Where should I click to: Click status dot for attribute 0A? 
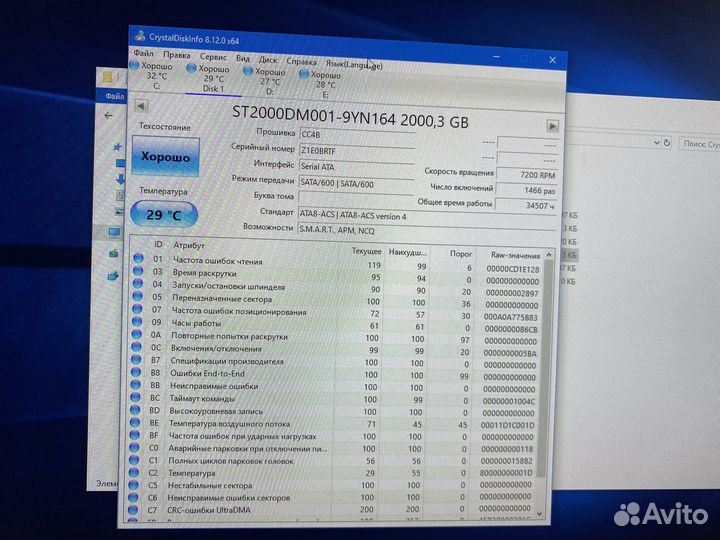pyautogui.click(x=136, y=334)
